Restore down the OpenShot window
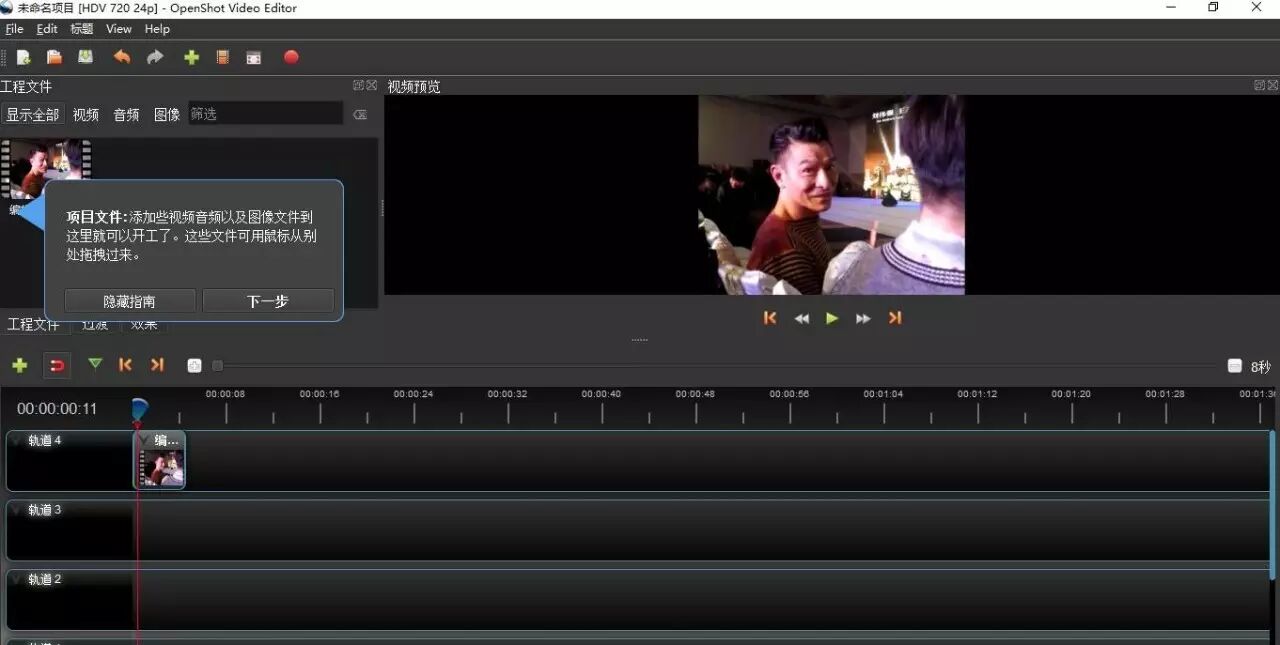 [1213, 8]
